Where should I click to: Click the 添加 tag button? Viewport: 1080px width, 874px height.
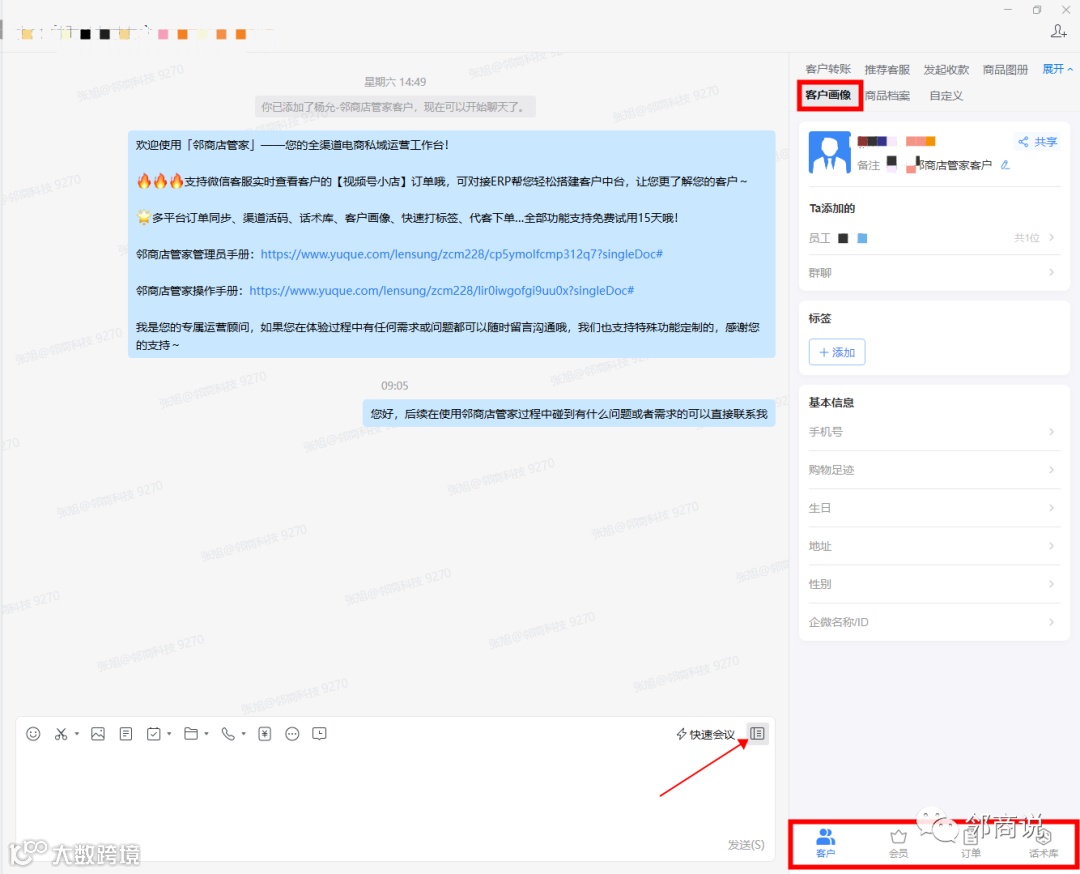837,352
